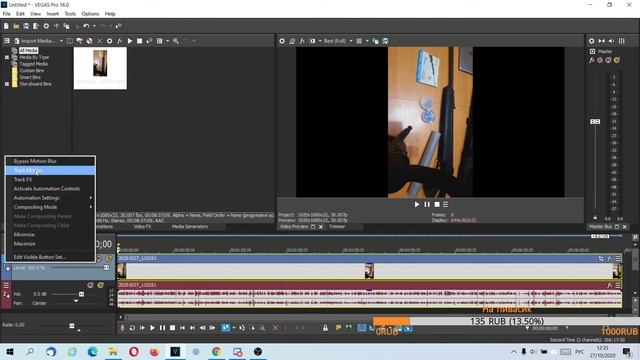
Task: Copy preview snapshot to clipboard
Action: (x=376, y=41)
